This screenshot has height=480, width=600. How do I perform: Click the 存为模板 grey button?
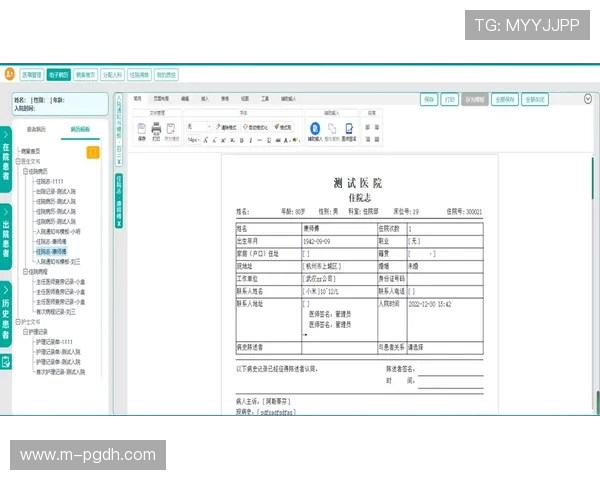474,100
